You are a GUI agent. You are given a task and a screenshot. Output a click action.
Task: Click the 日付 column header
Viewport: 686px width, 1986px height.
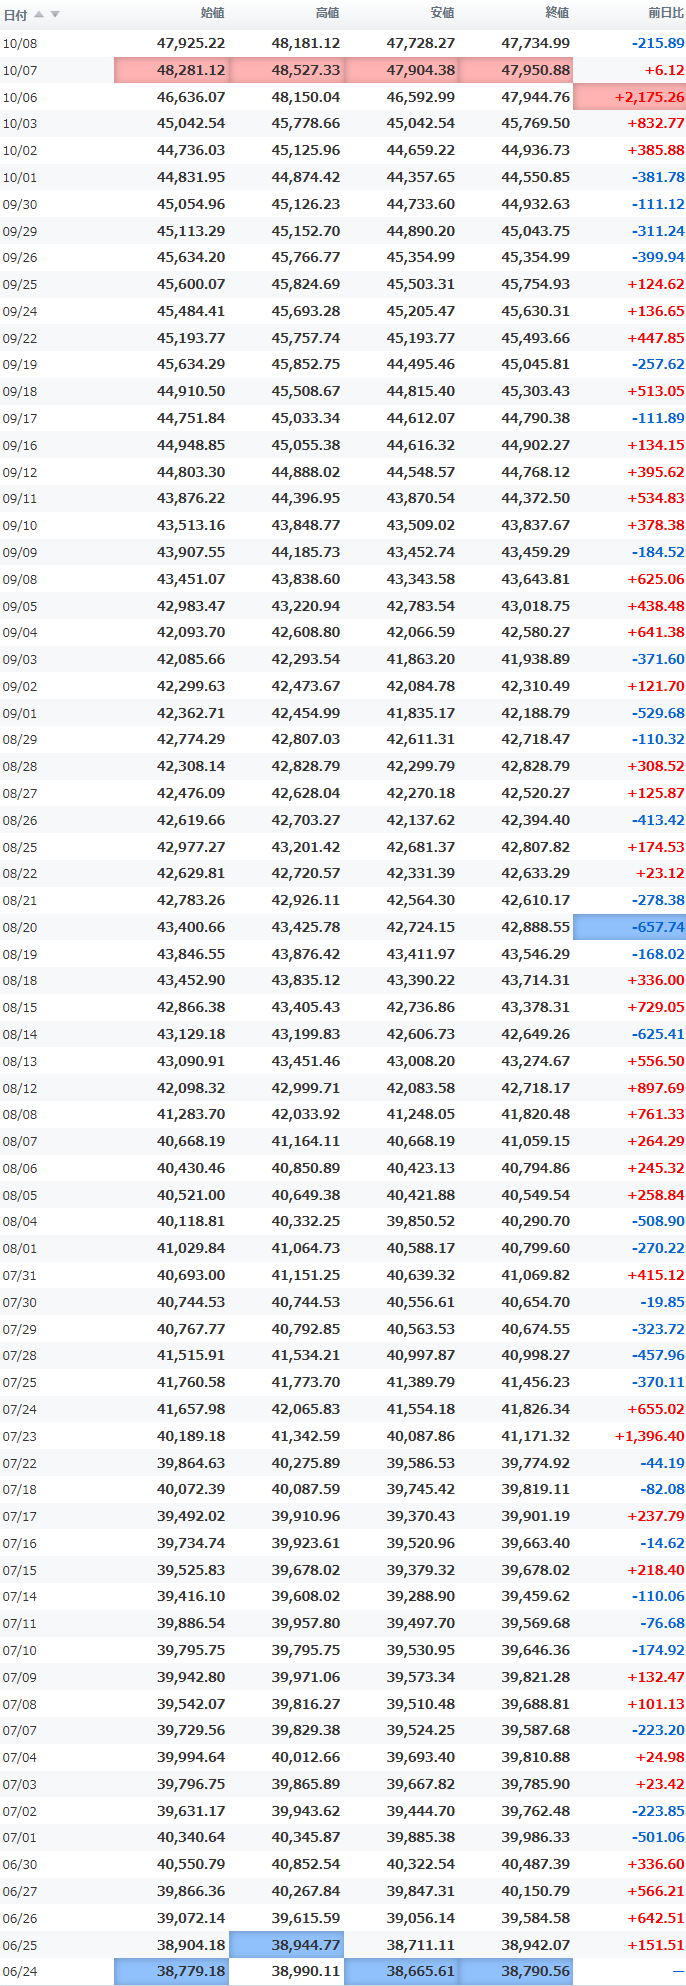15,14
